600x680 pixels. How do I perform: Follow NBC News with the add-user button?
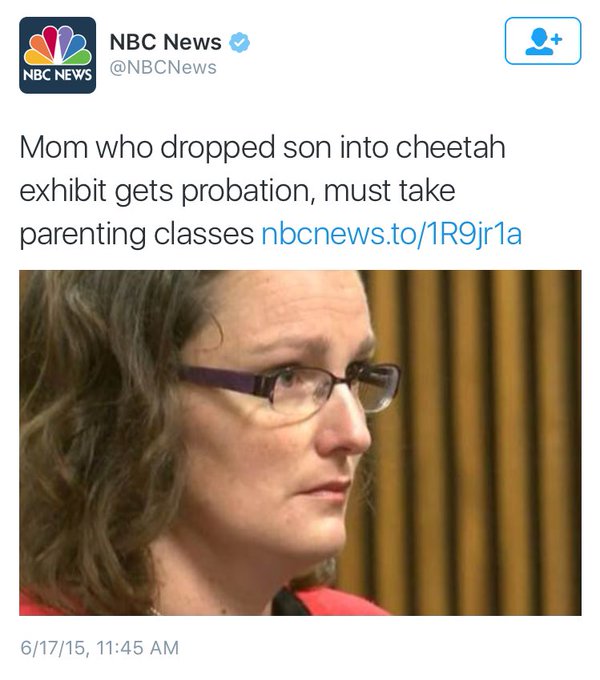(543, 41)
